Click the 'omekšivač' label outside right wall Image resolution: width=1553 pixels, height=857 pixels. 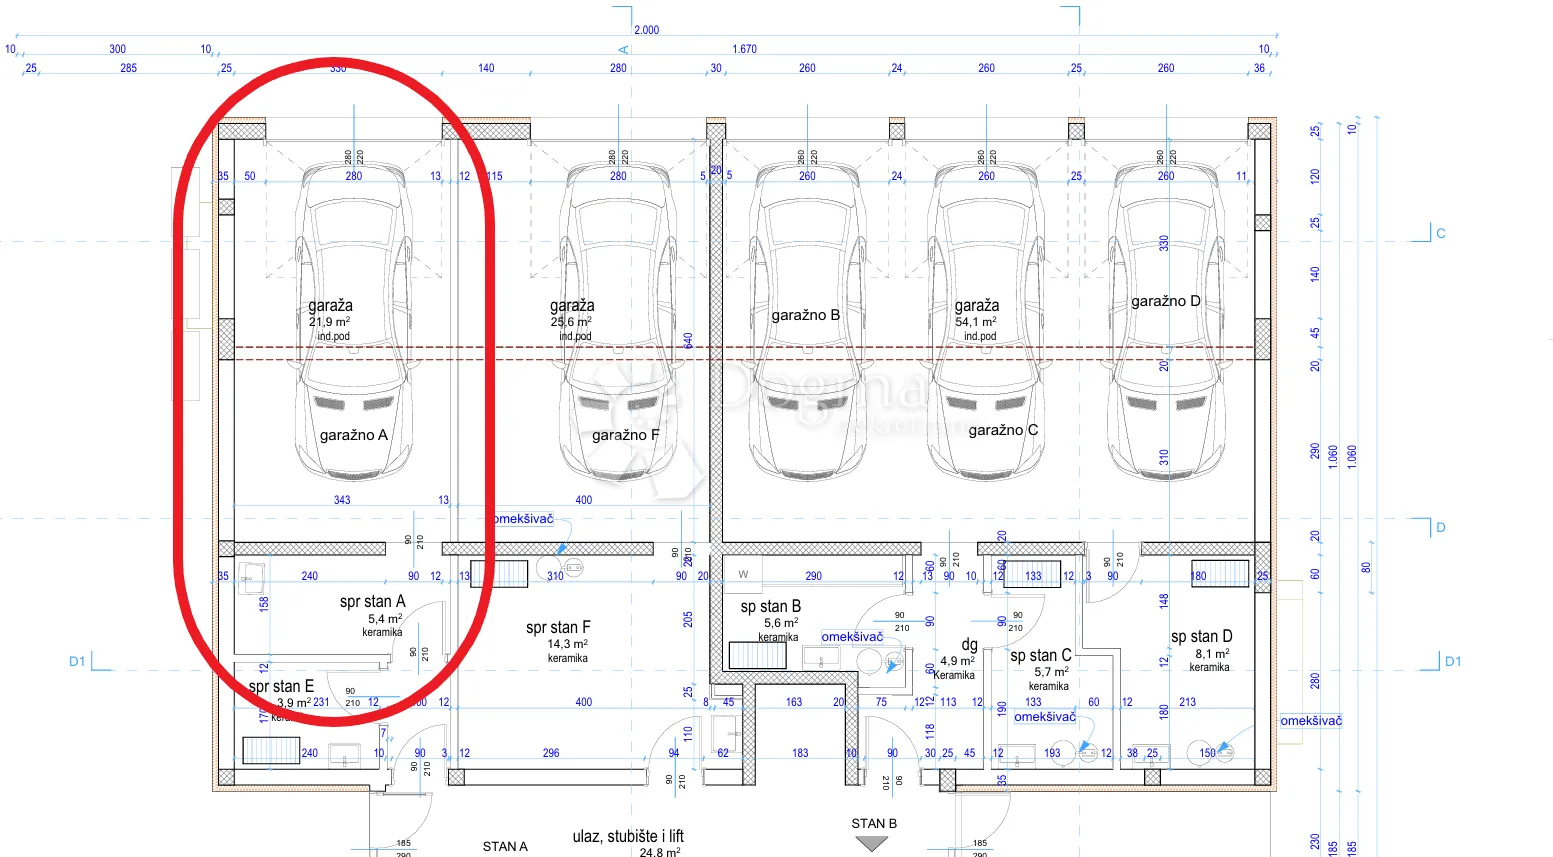point(1311,721)
